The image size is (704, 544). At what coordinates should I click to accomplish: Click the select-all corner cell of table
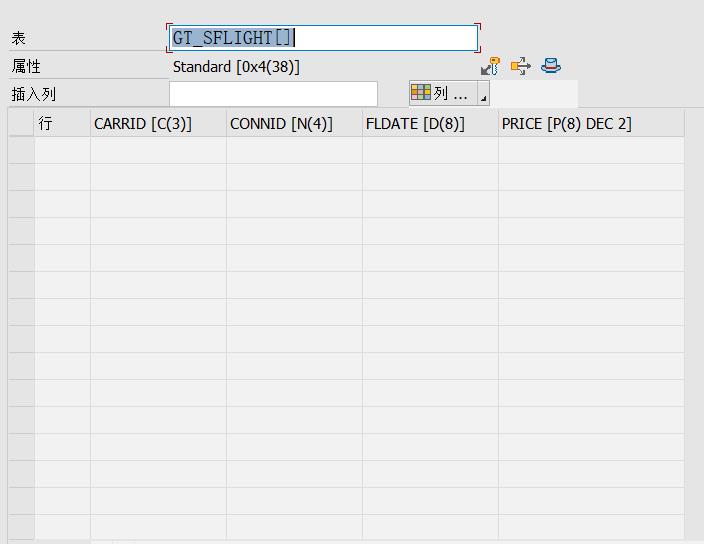(x=21, y=123)
